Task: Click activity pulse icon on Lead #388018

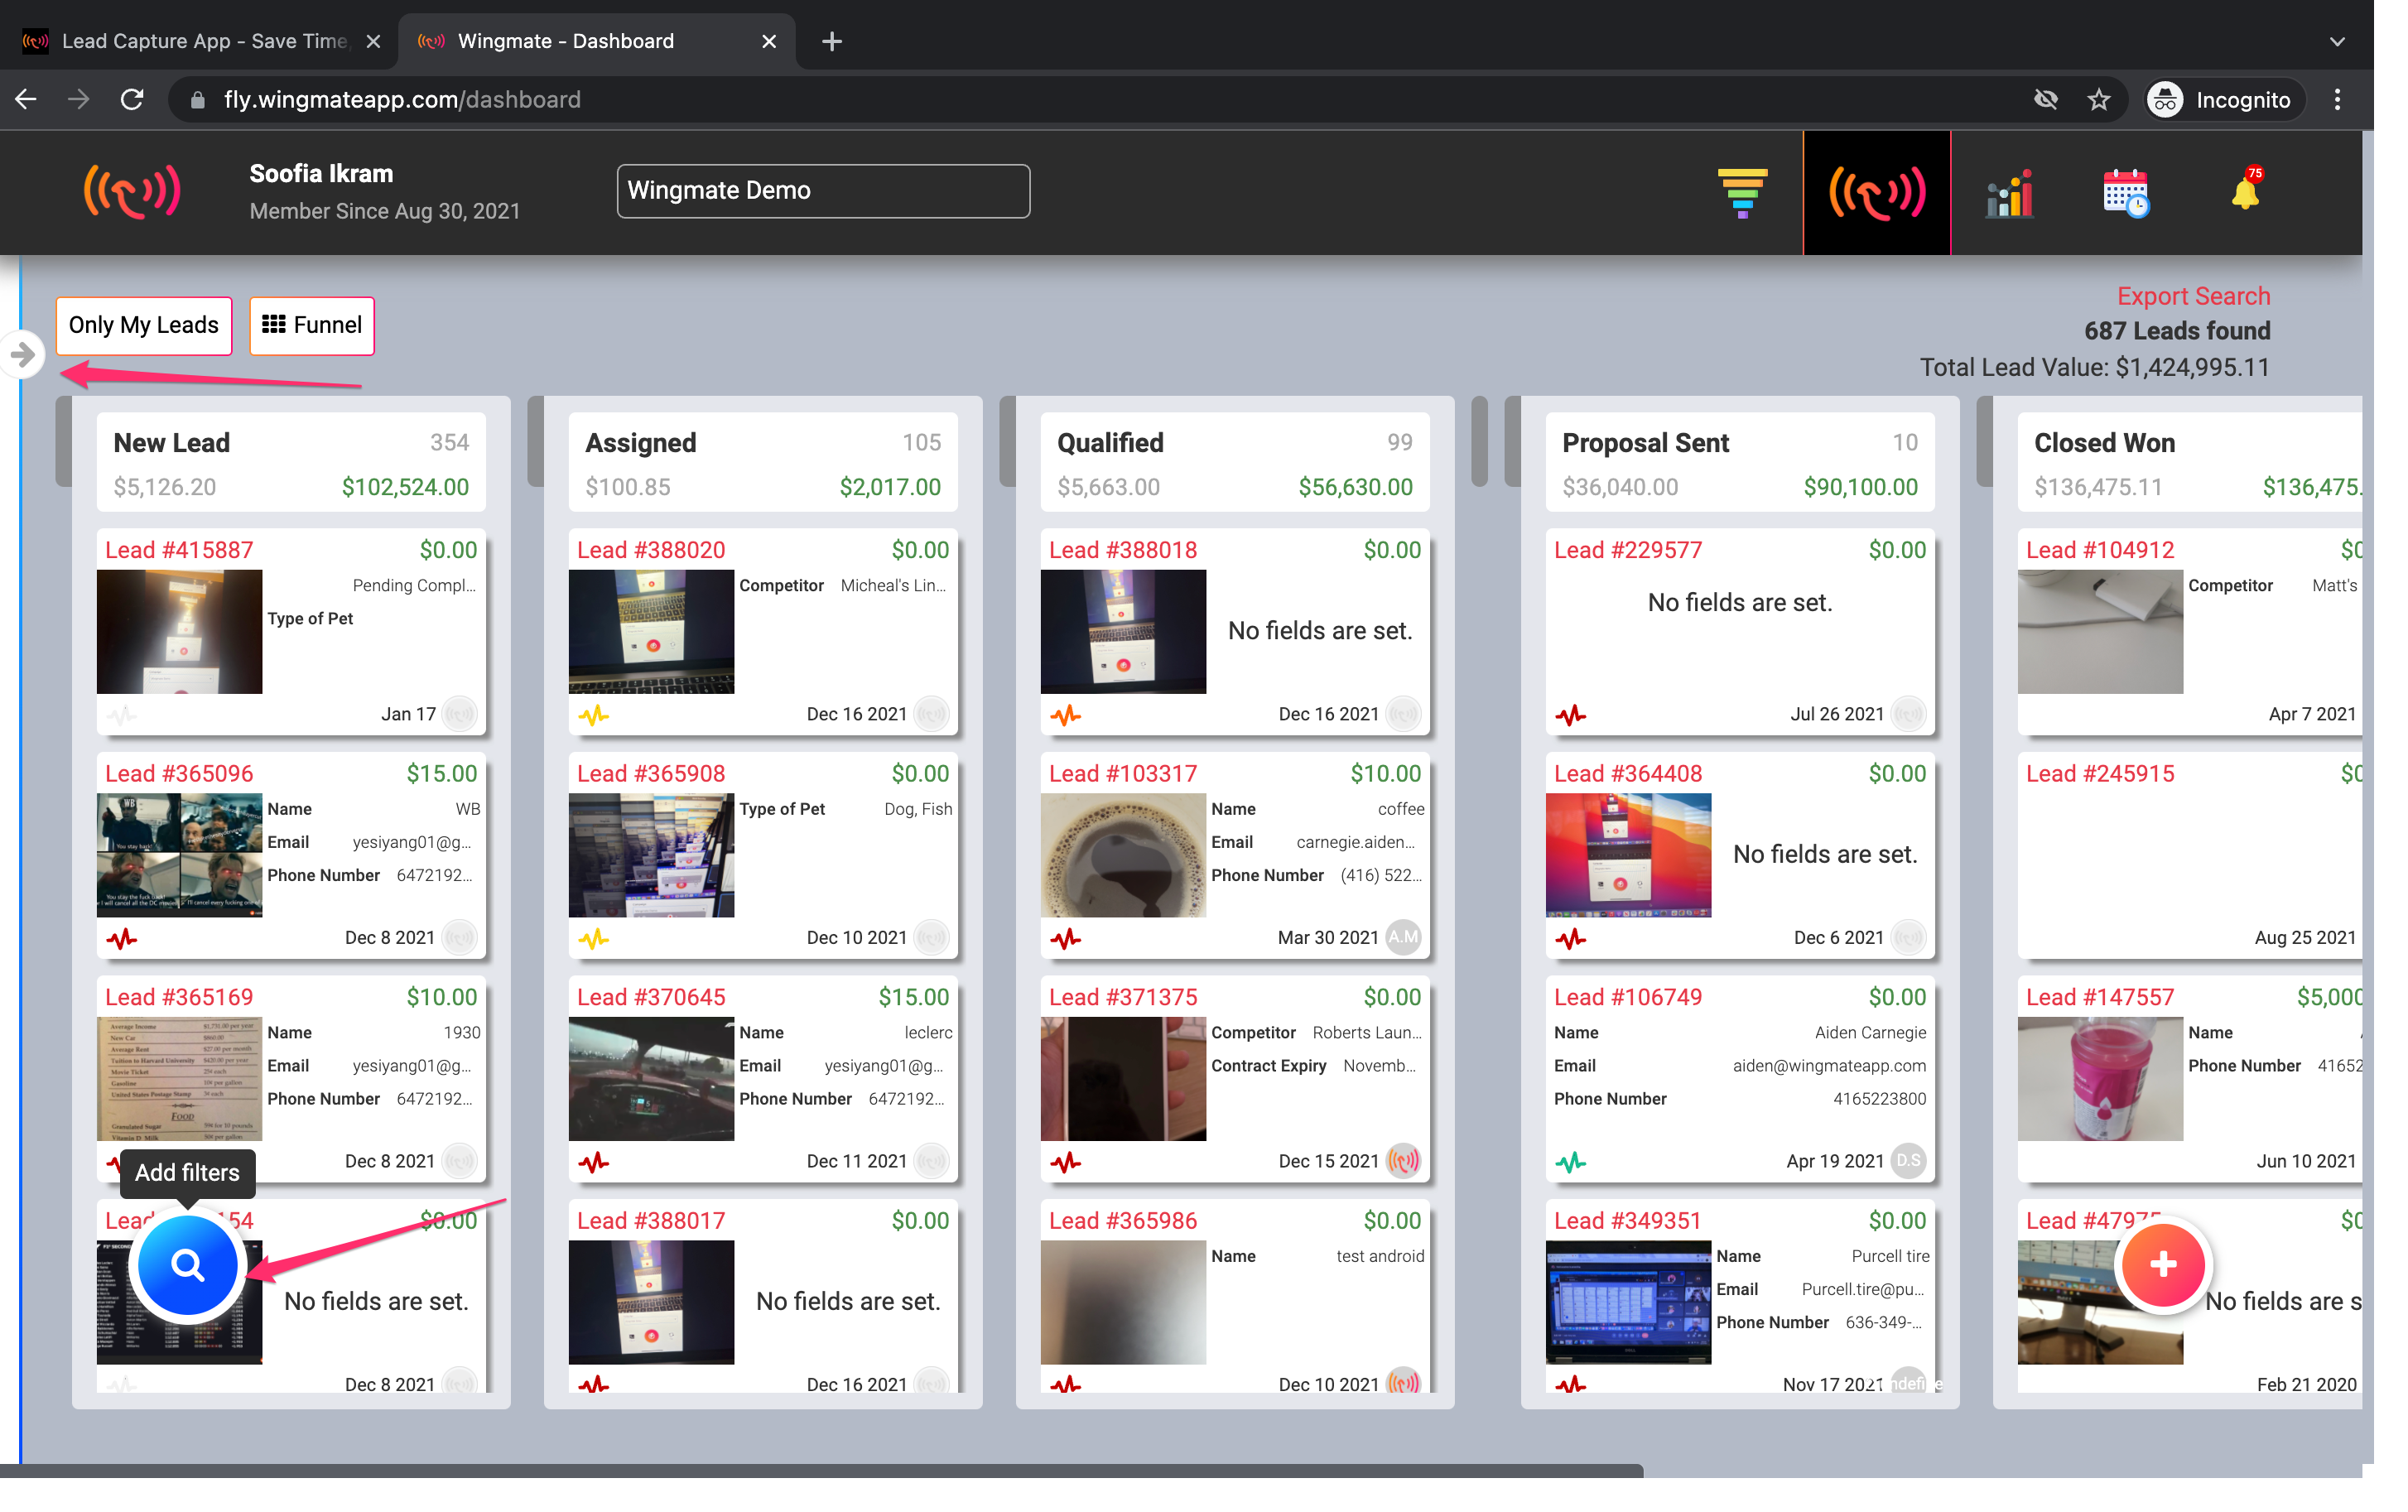Action: click(1066, 715)
